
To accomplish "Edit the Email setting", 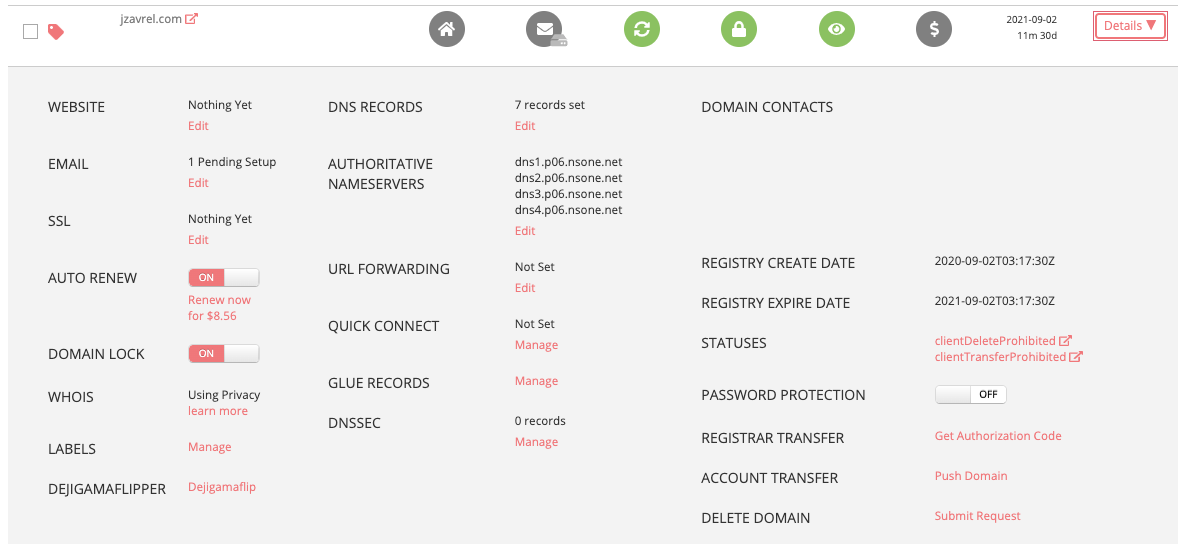I will 199,183.
